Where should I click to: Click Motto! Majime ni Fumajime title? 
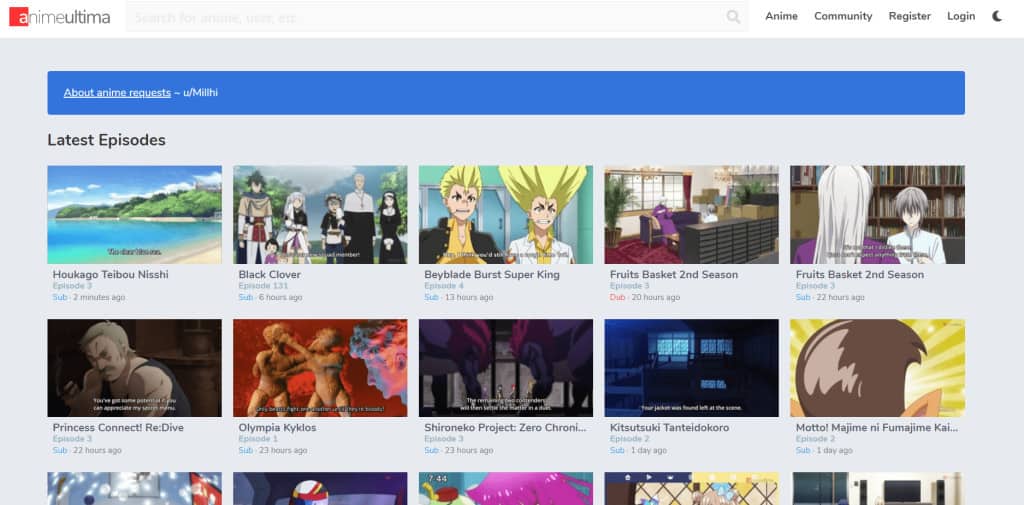[x=876, y=428]
